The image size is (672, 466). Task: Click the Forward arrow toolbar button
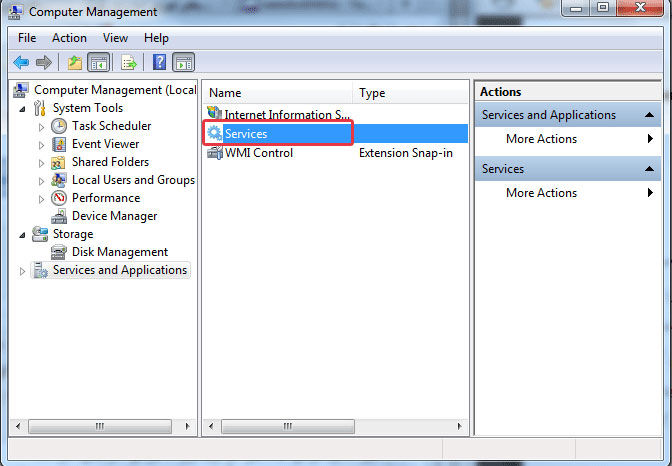tap(44, 63)
